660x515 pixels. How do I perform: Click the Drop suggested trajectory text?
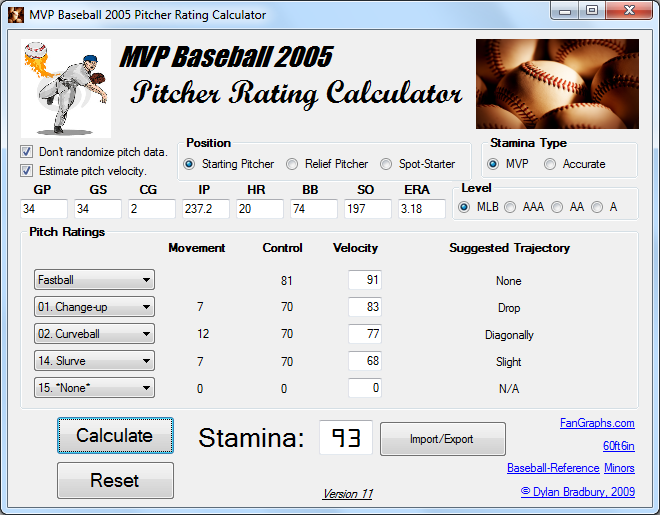click(x=509, y=308)
